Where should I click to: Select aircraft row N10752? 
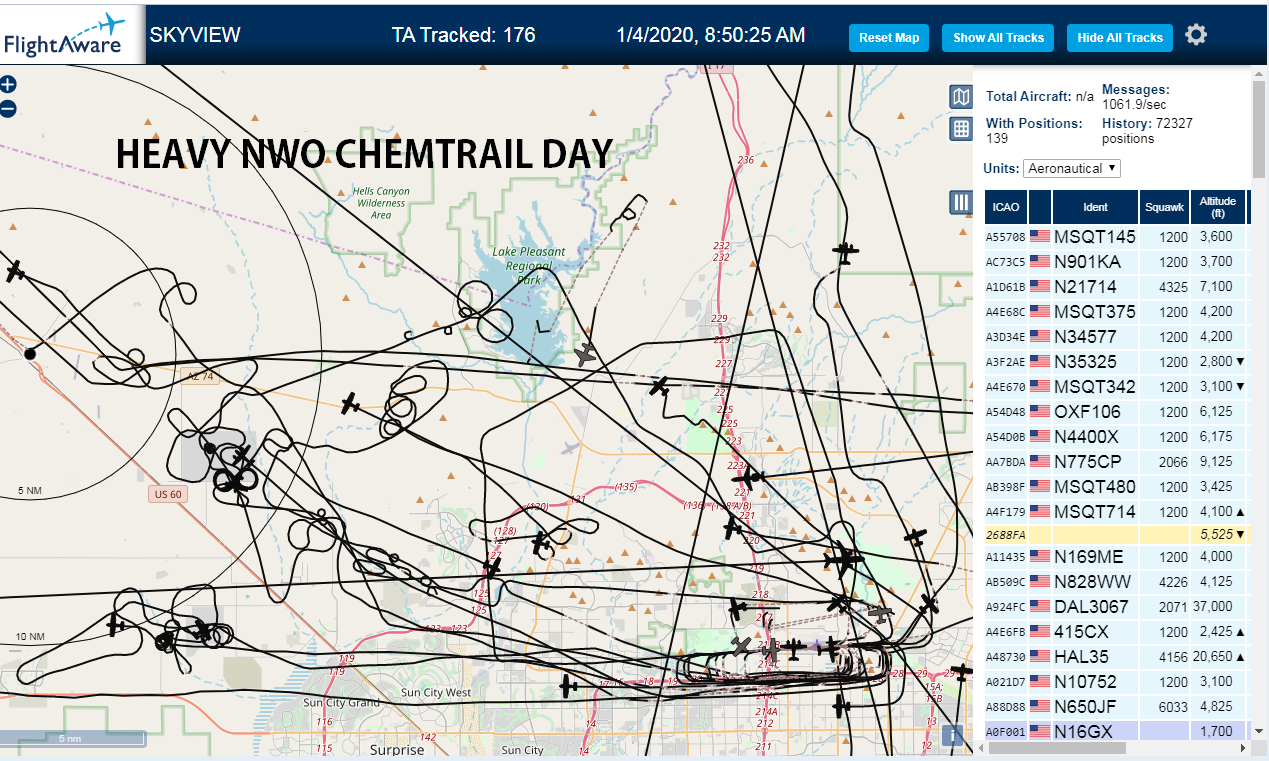[x=1116, y=682]
